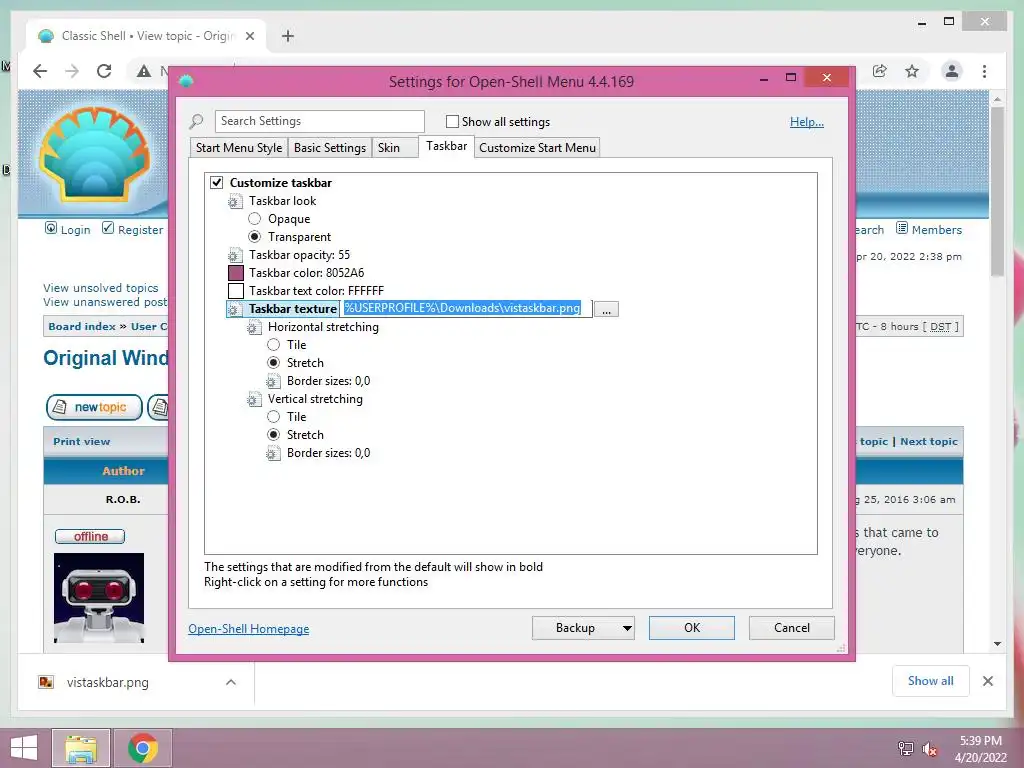Click the muted volume tray icon
Image resolution: width=1024 pixels, height=768 pixels.
coord(930,749)
